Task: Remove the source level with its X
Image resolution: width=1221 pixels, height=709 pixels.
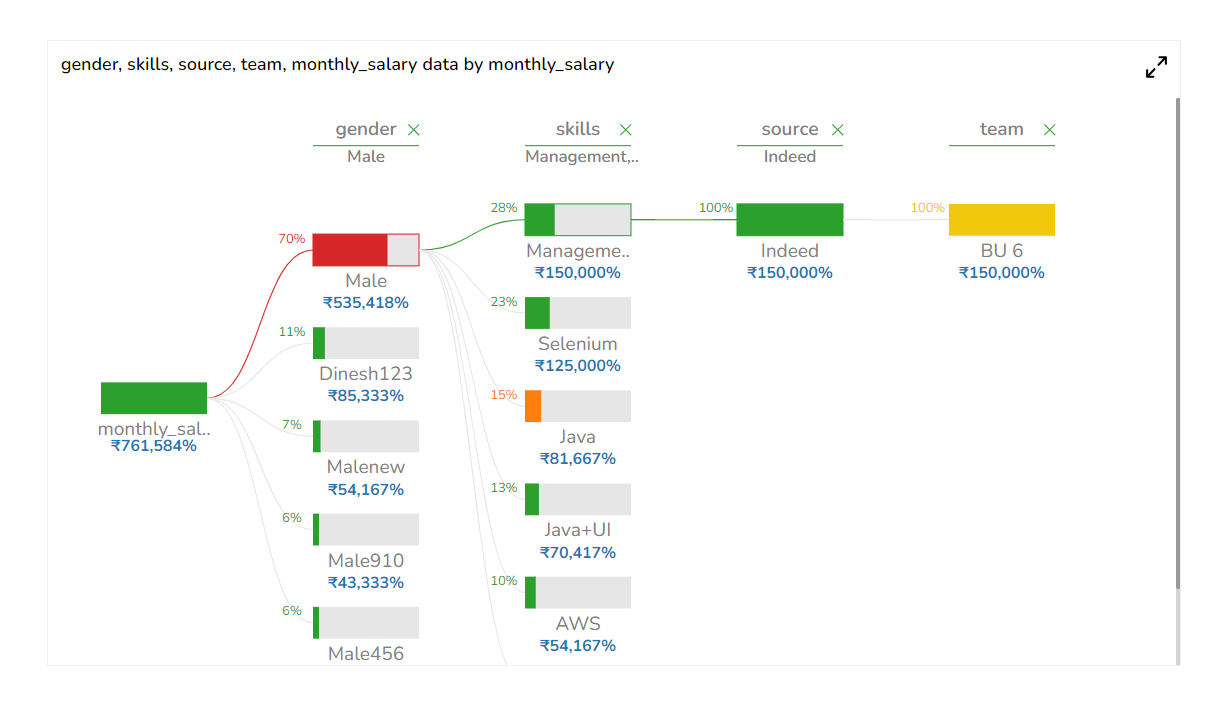Action: [838, 130]
